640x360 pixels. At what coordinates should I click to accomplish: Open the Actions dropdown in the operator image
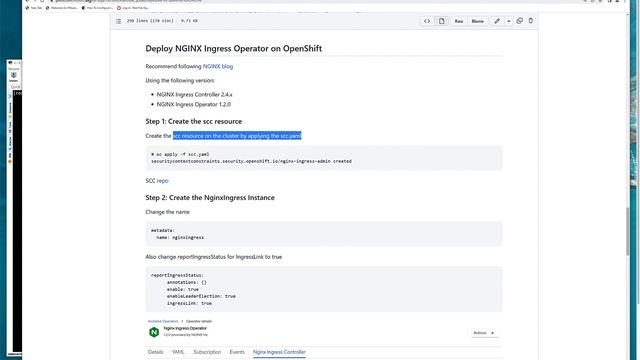484,333
